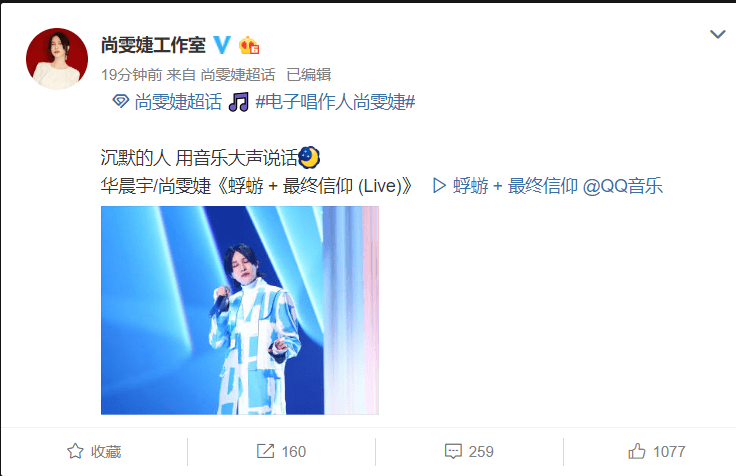Click the 尚雯婕工作室 profile avatar

click(57, 59)
